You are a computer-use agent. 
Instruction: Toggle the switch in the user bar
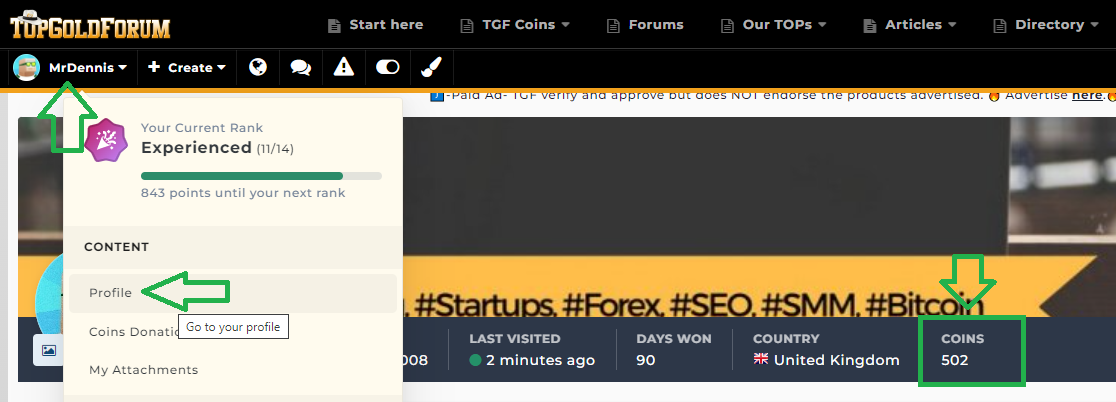pyautogui.click(x=387, y=67)
